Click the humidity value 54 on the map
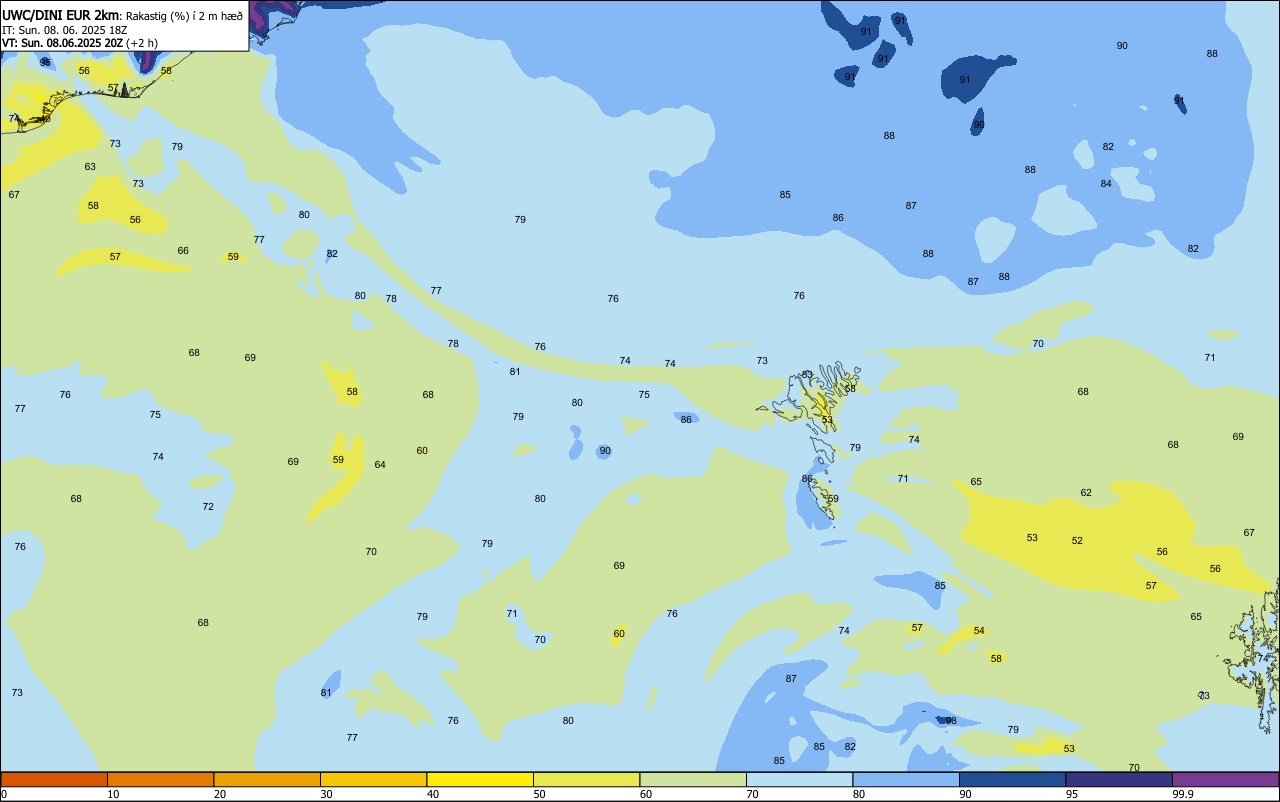This screenshot has width=1280, height=802. [979, 631]
